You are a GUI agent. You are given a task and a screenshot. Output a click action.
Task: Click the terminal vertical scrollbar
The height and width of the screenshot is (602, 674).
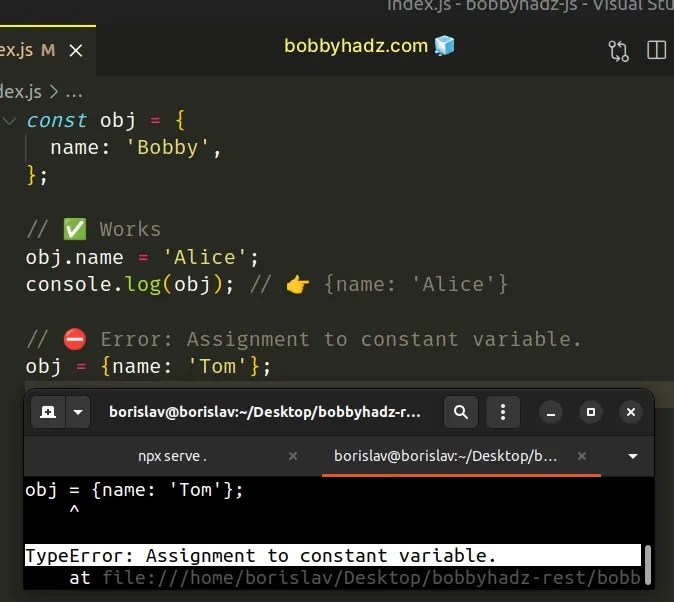648,565
